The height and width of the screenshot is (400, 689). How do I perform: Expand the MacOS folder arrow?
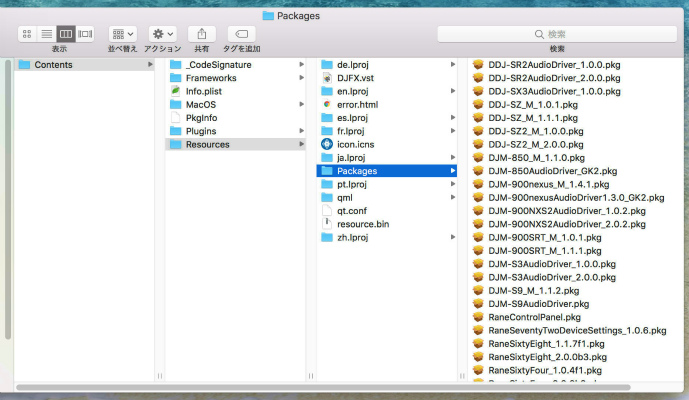click(x=301, y=105)
